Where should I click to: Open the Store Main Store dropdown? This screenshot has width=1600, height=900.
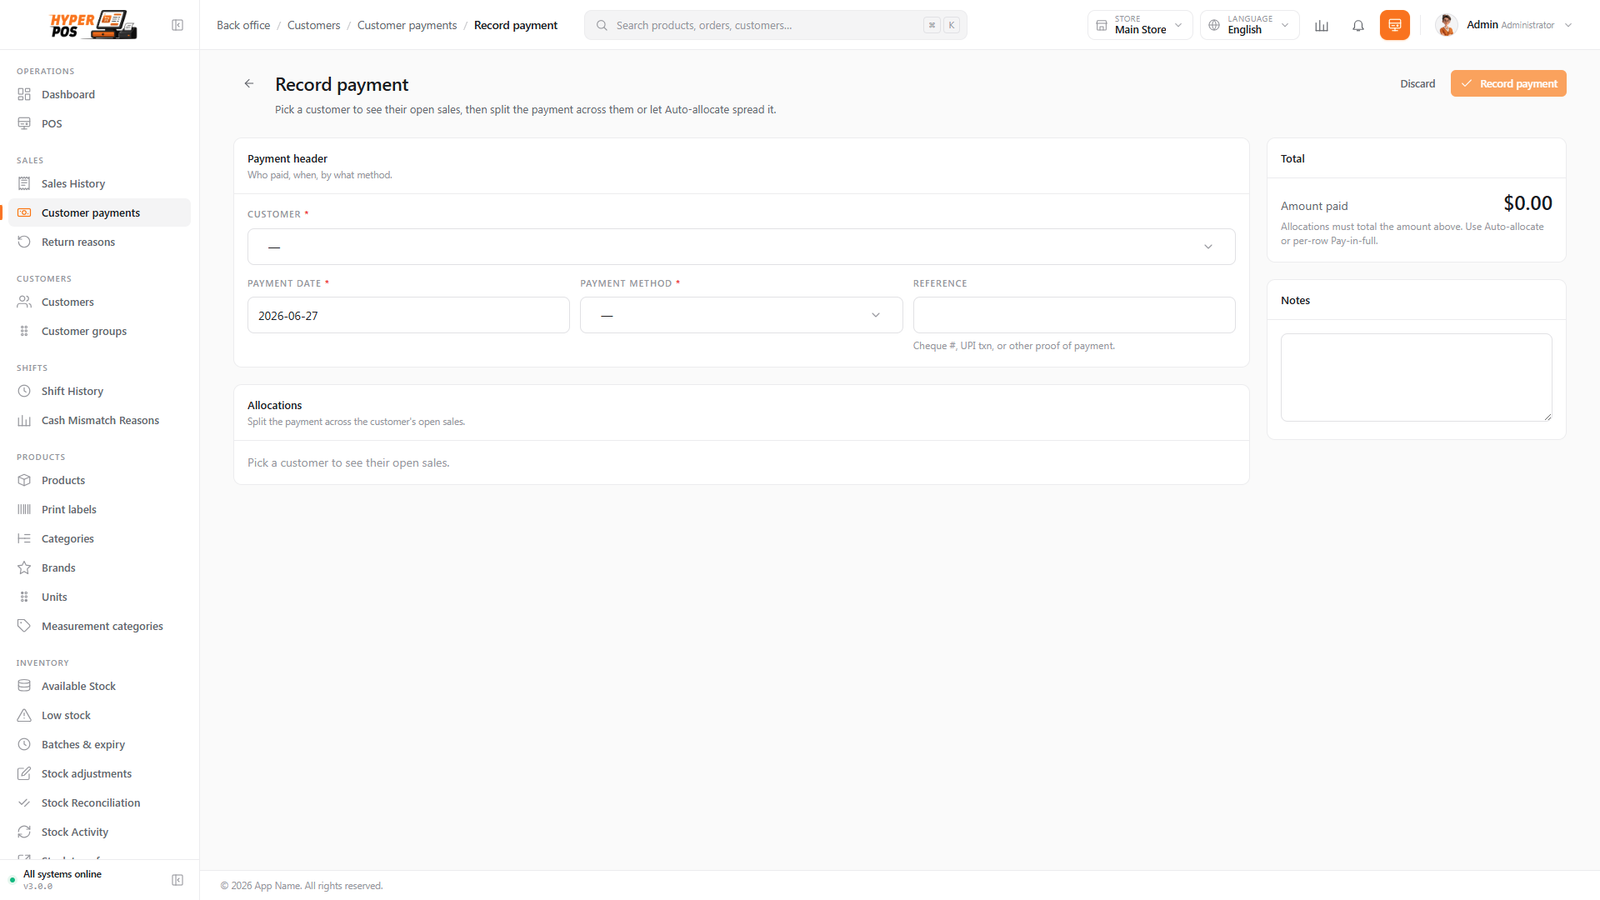click(1139, 25)
